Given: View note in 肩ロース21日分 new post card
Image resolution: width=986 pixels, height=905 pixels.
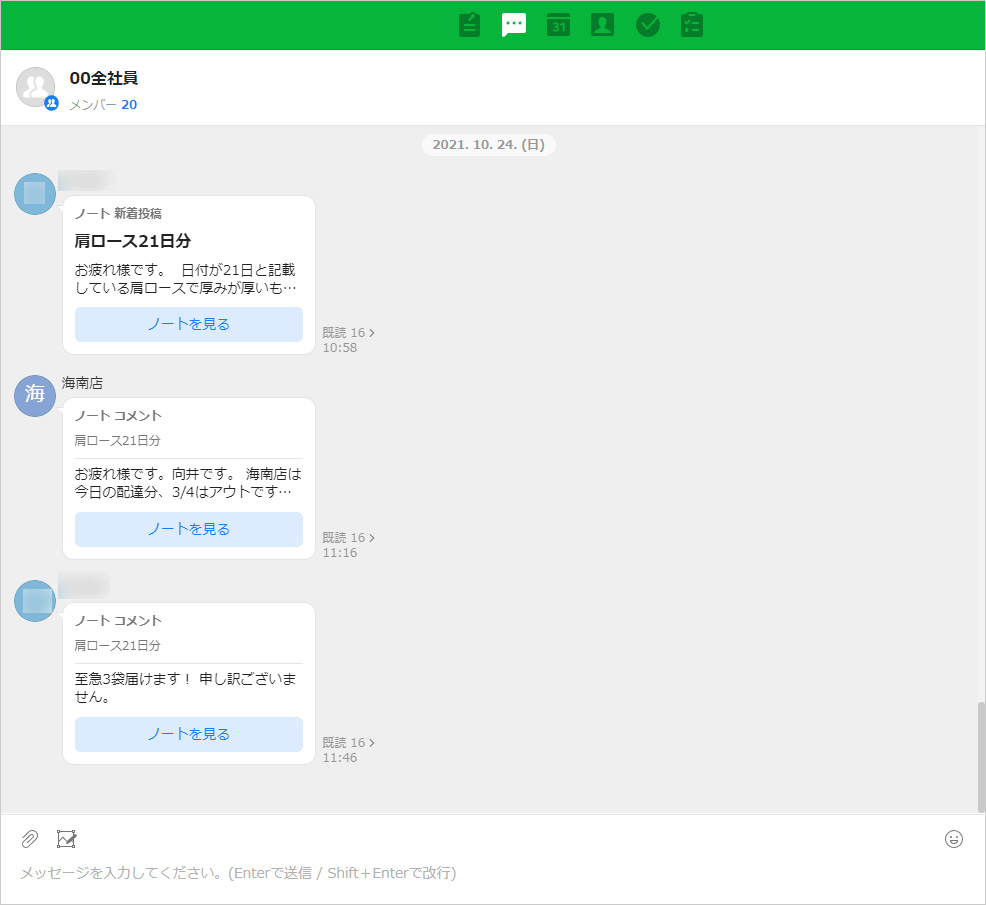Looking at the screenshot, I should pos(189,324).
